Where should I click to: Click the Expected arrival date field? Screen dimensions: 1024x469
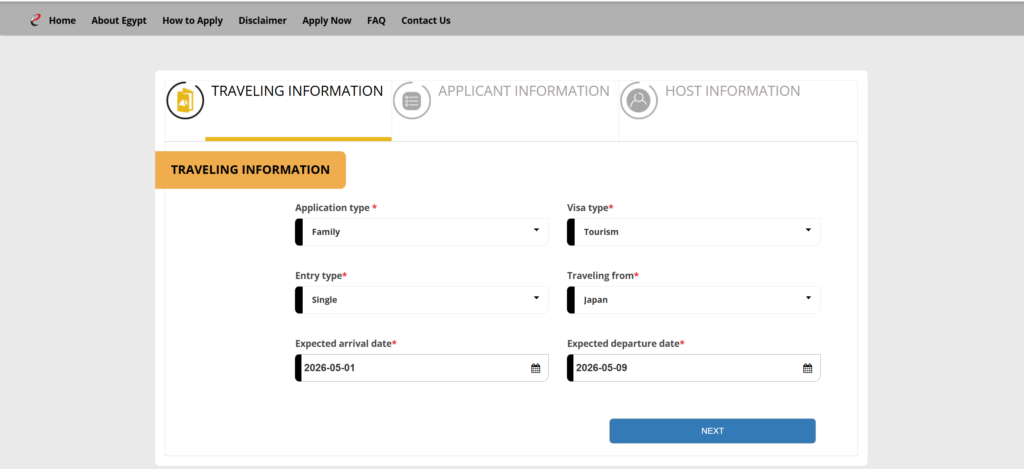click(x=410, y=368)
